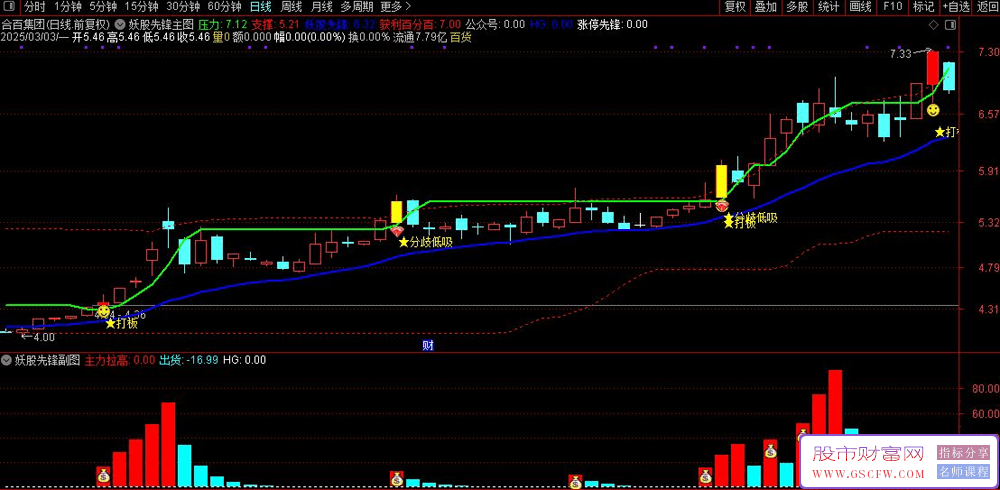The image size is (1000, 490).
Task: Click the 返回 back button
Action: (x=986, y=7)
